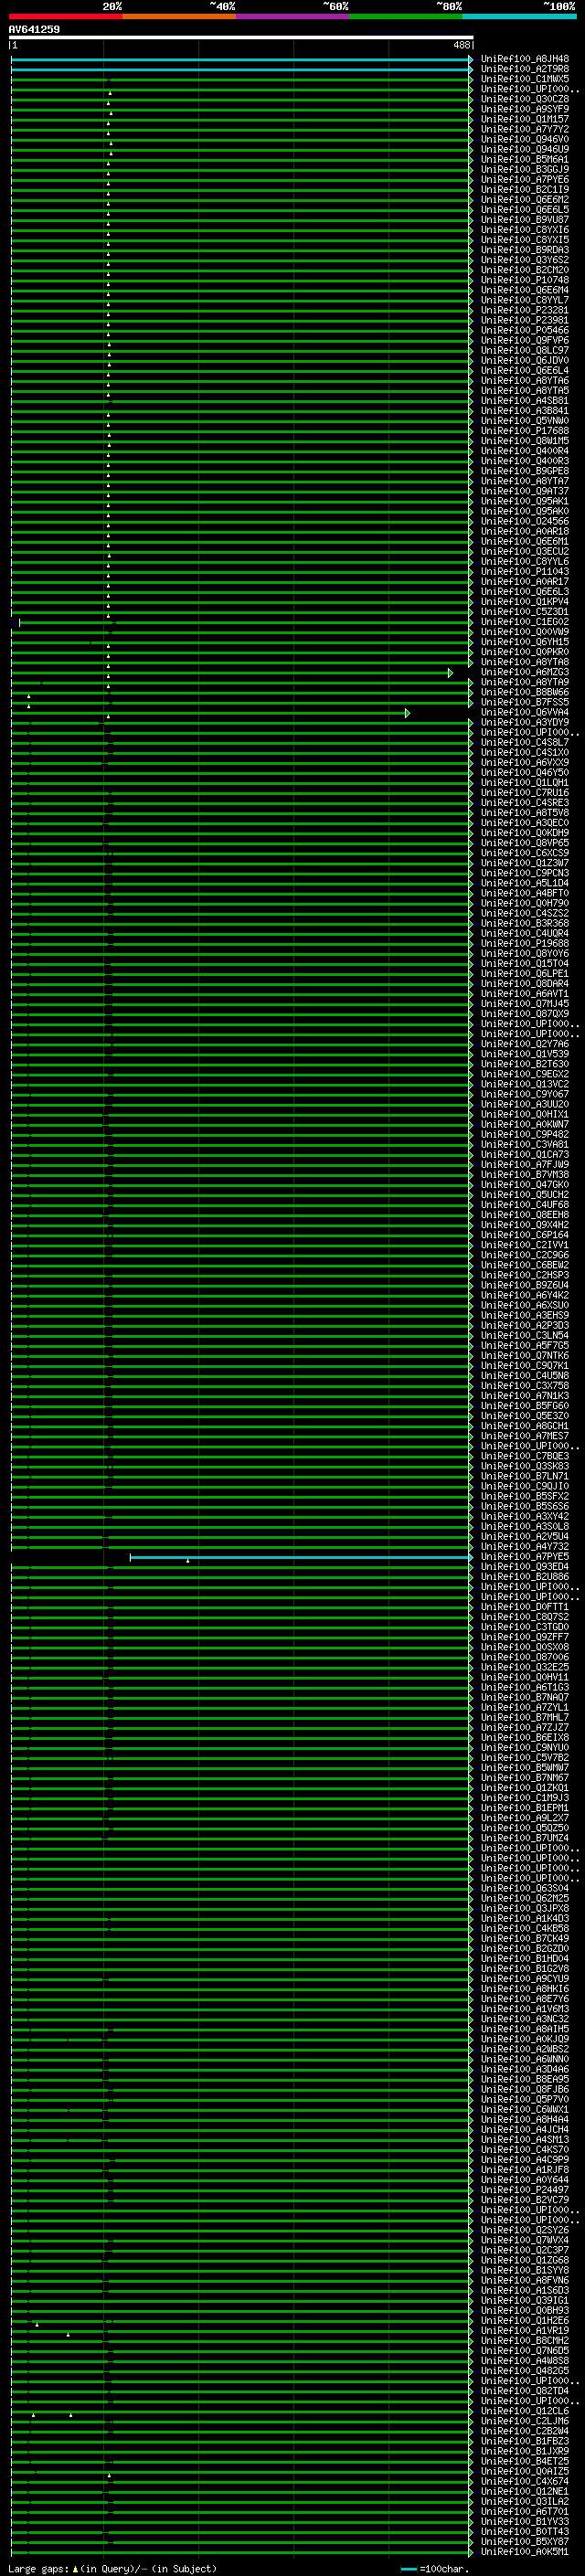Click hit label UniRef100_A7Y7Y2
This screenshot has width=585, height=2576.
tap(525, 129)
